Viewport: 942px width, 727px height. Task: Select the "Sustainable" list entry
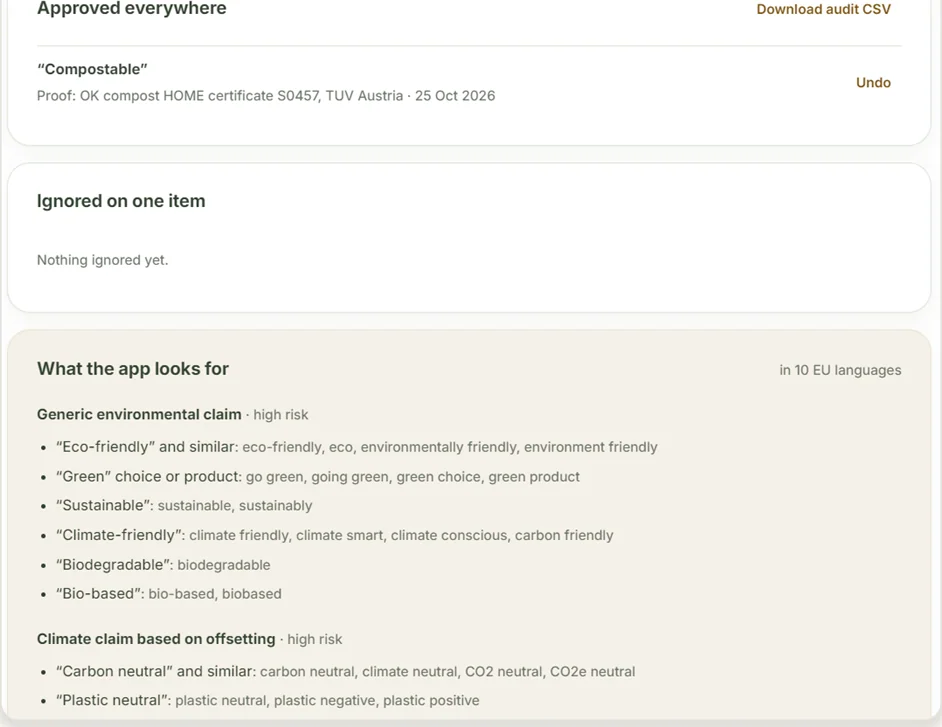coord(184,505)
